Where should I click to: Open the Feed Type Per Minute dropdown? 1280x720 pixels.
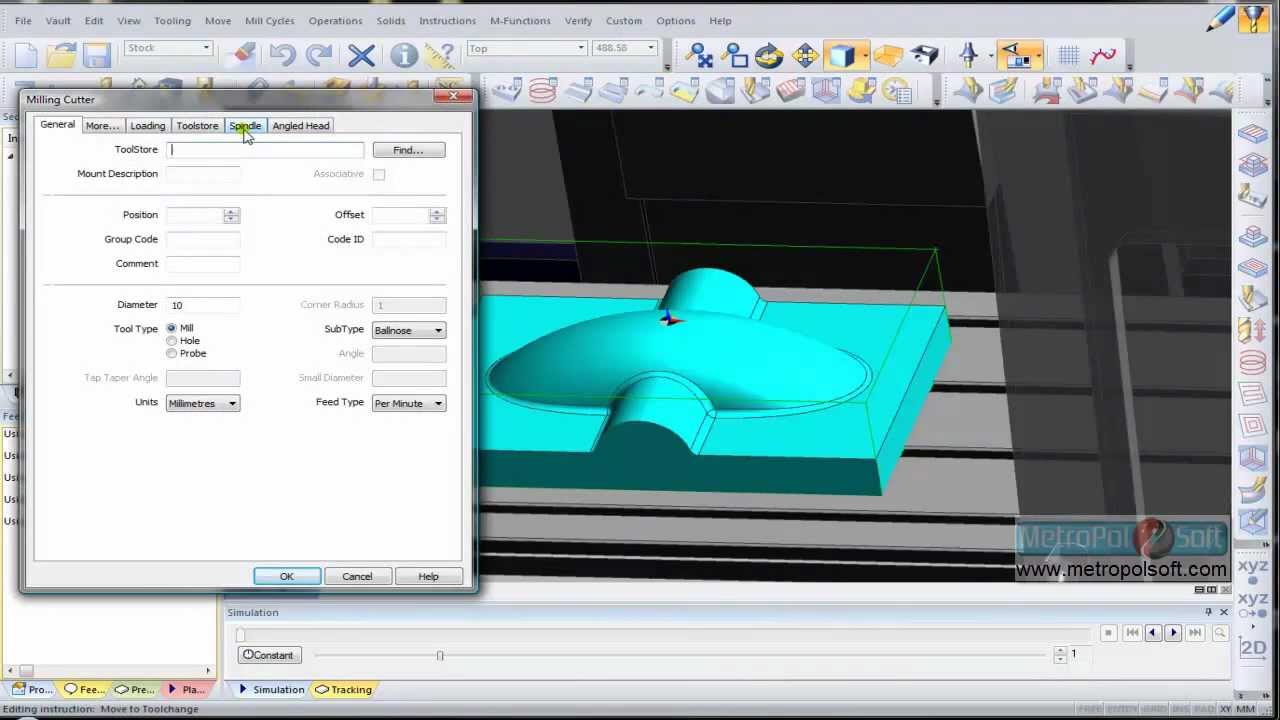point(409,403)
